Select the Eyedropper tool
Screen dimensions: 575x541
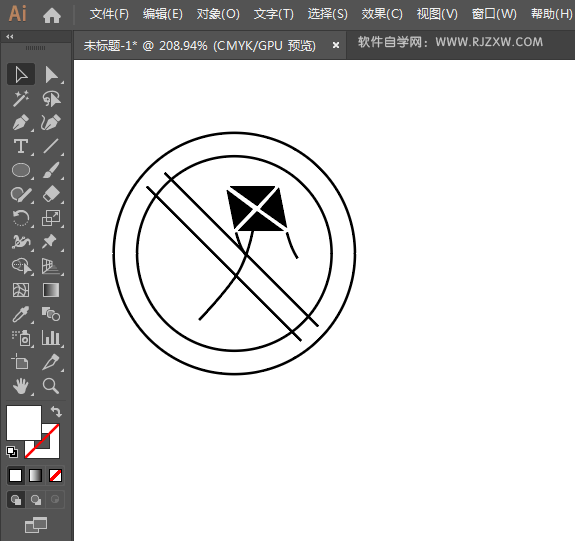21,314
